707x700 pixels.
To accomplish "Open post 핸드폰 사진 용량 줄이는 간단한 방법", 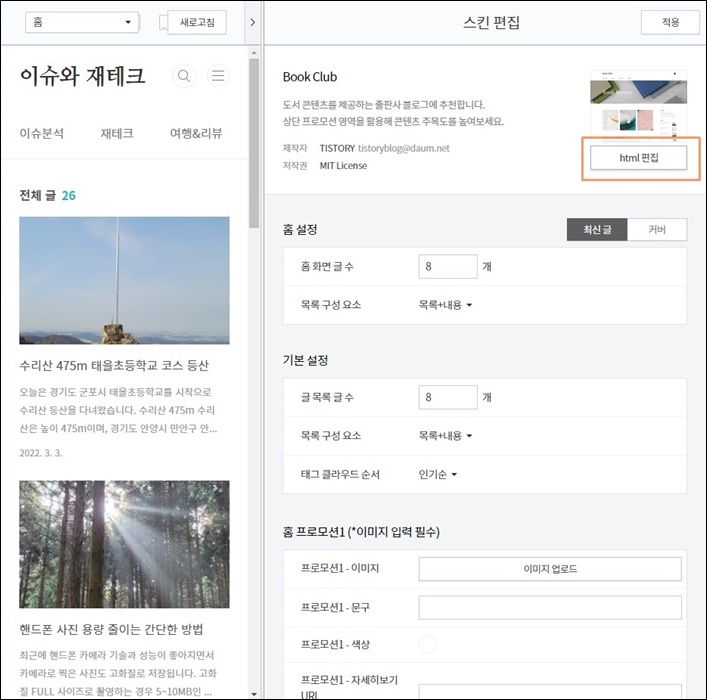I will [x=111, y=629].
